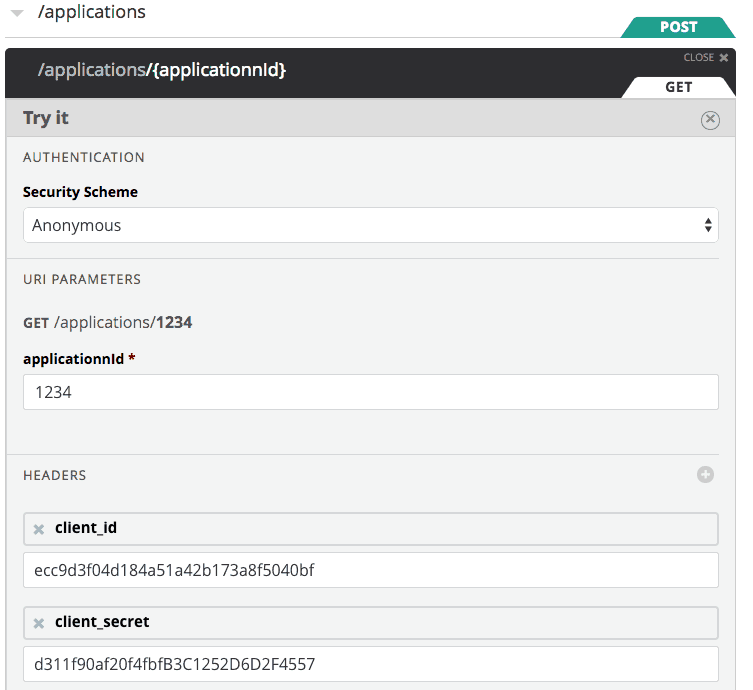Collapse the /applications resource triangle

17,13
